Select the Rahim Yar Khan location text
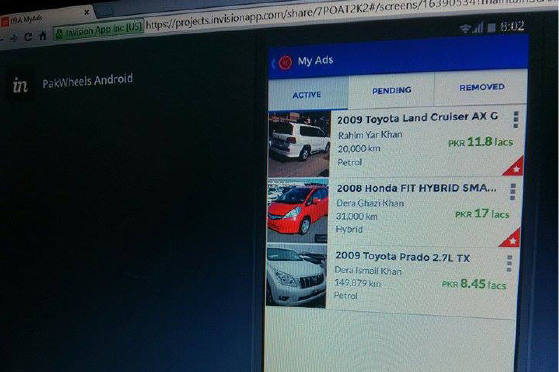The height and width of the screenshot is (372, 559). (x=370, y=135)
